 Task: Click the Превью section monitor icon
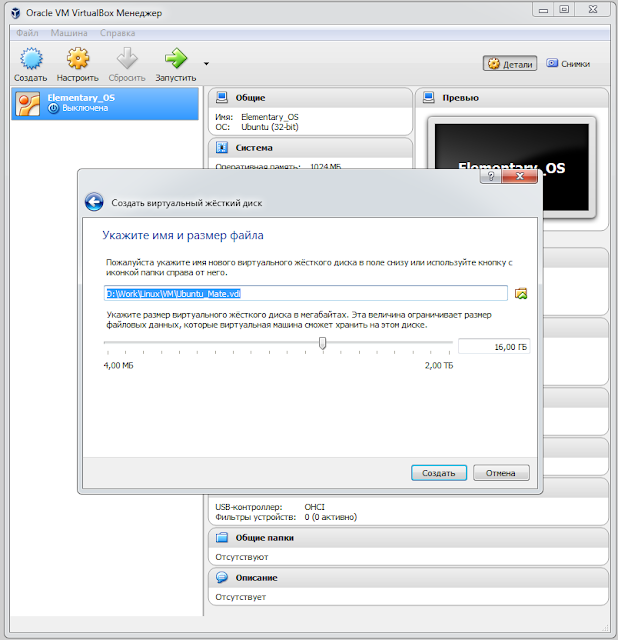tap(429, 98)
